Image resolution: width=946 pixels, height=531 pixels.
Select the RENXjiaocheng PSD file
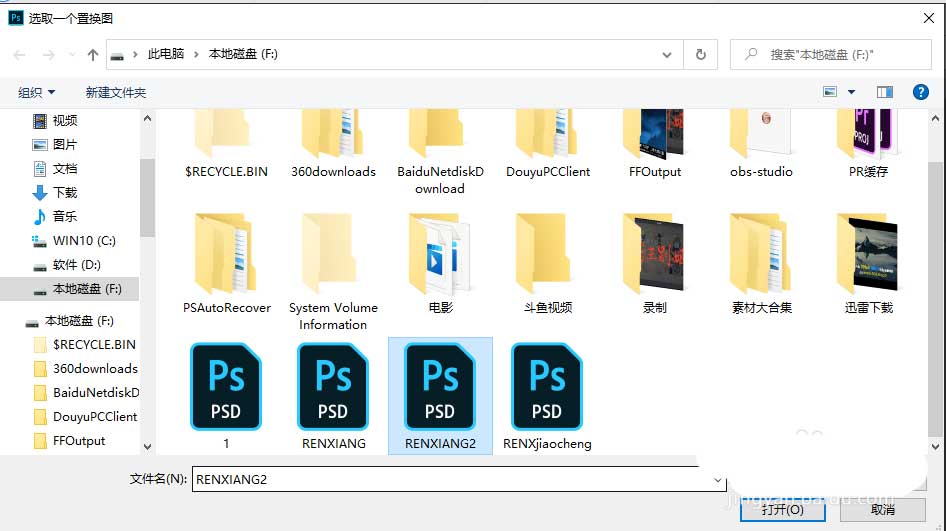click(x=547, y=396)
